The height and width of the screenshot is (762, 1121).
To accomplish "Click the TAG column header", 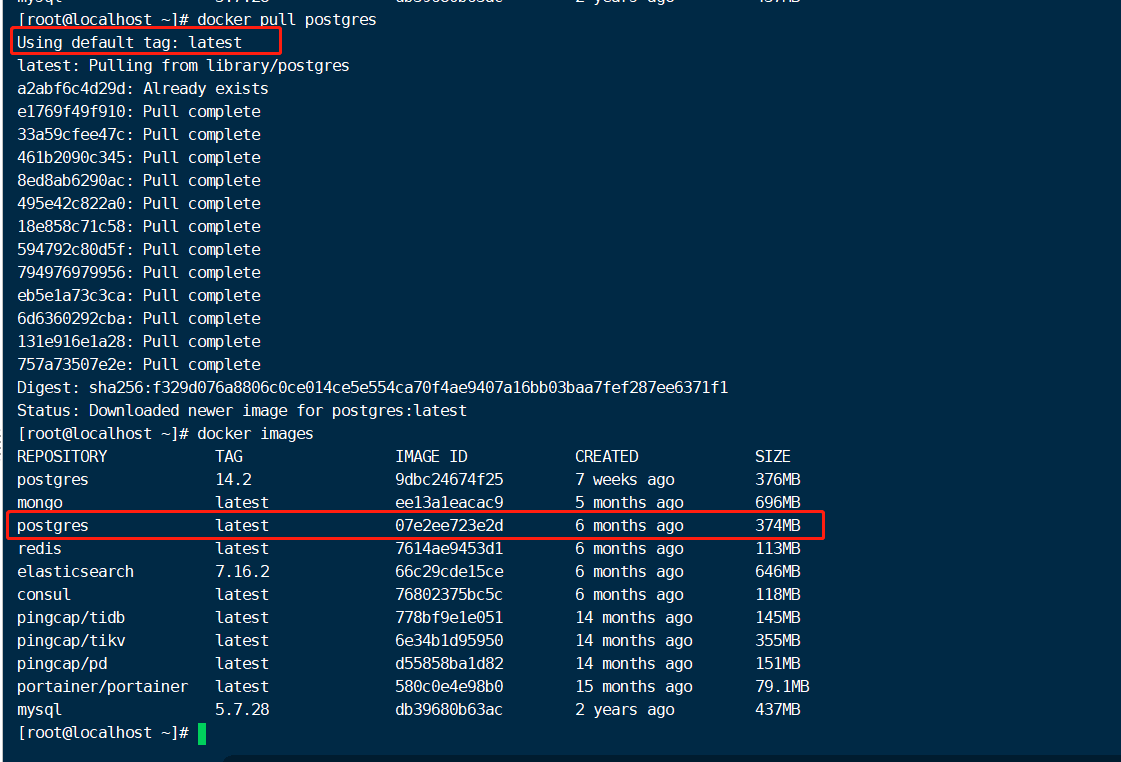I will pyautogui.click(x=229, y=457).
